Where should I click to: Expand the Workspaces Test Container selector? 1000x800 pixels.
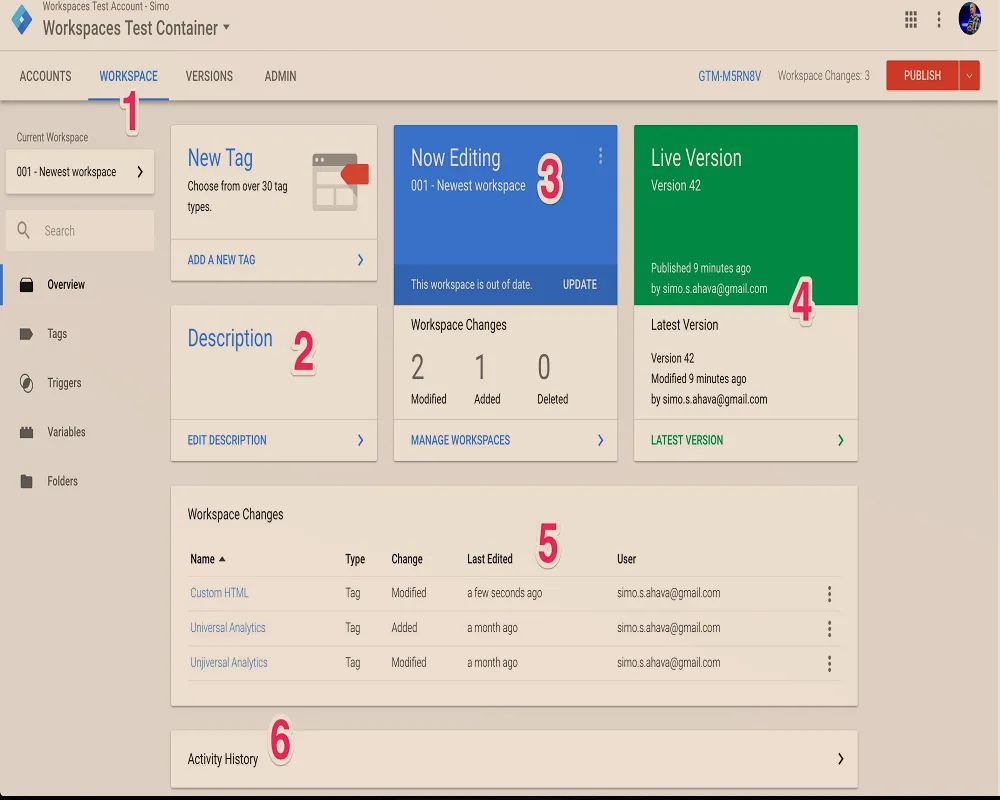(x=226, y=28)
